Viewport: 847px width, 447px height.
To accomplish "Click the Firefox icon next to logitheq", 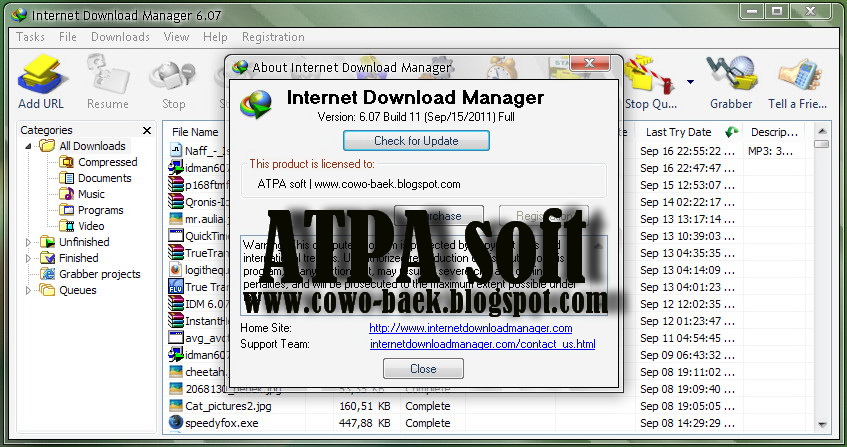I will click(x=176, y=269).
